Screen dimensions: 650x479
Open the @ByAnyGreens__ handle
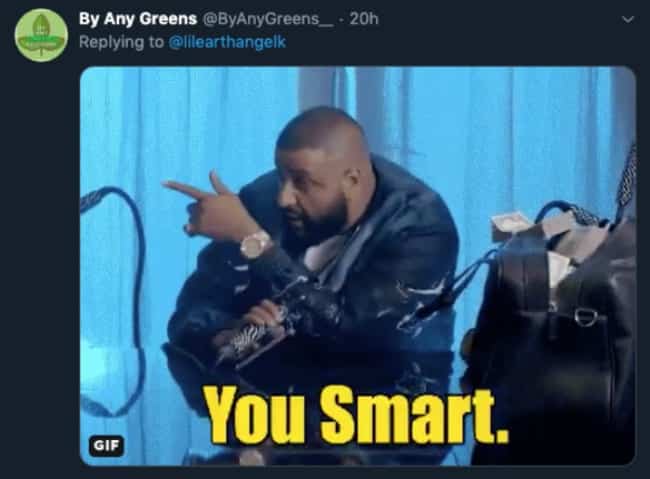(x=267, y=19)
